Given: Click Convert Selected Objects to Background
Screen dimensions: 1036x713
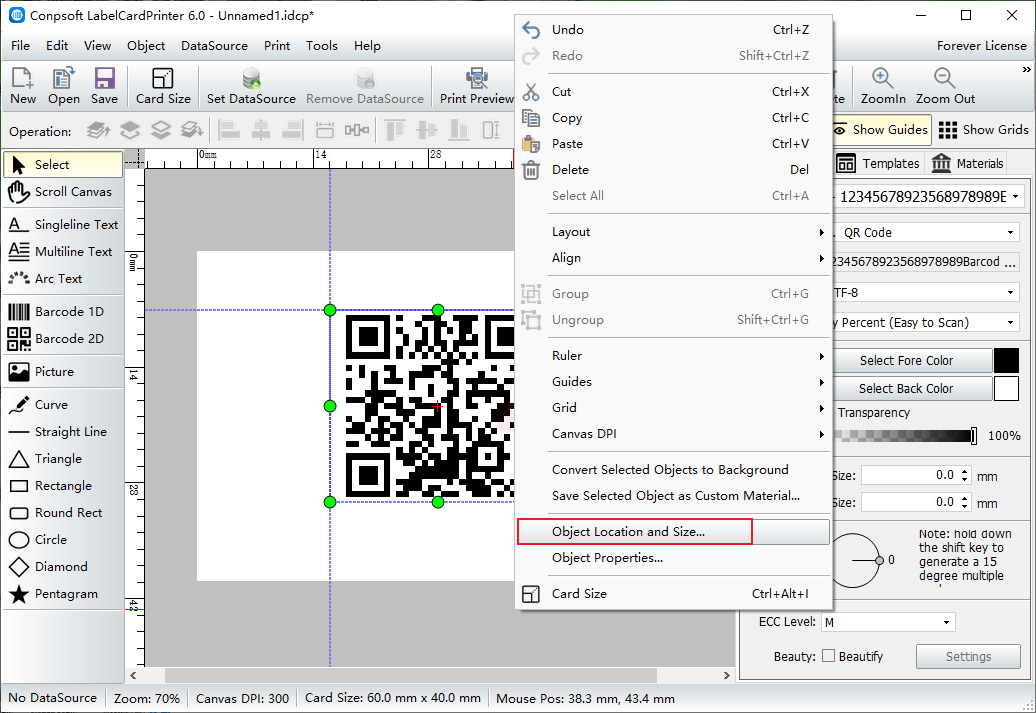Looking at the screenshot, I should (673, 470).
